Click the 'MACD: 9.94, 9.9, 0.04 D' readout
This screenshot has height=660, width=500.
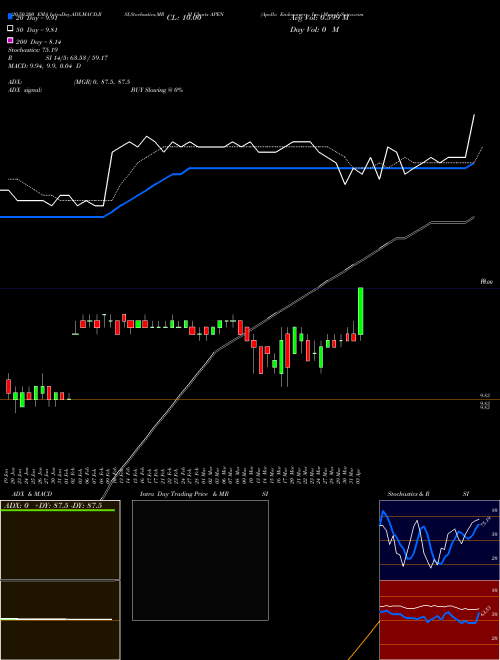pos(45,66)
